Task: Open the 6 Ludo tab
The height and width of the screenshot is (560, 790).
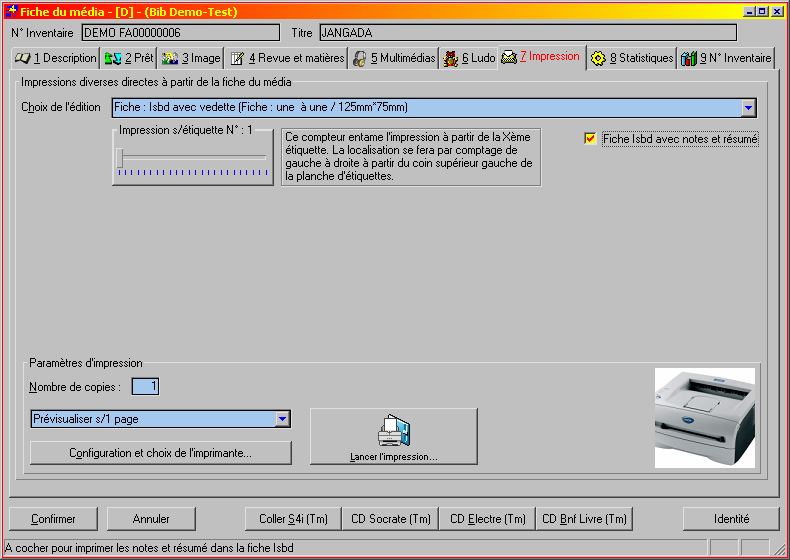Action: [x=470, y=58]
